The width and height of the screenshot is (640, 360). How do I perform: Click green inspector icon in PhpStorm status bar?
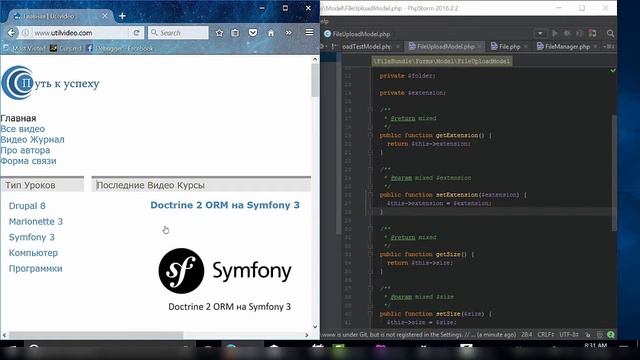tap(611, 335)
